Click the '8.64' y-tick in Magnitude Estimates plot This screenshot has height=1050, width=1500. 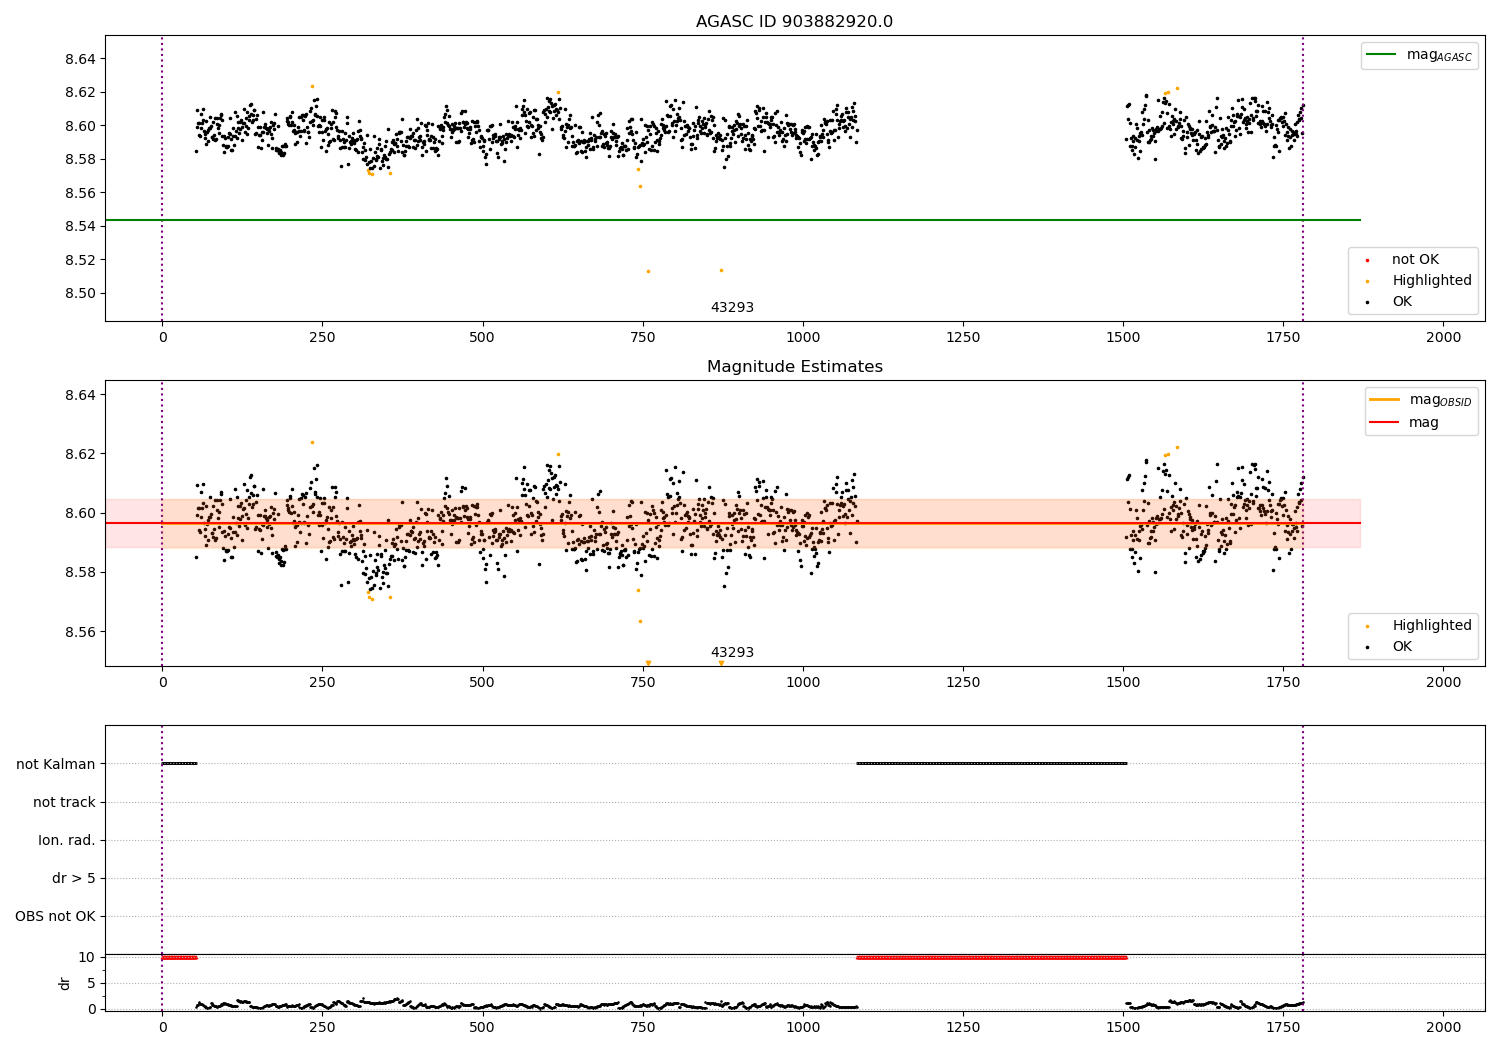[80, 395]
